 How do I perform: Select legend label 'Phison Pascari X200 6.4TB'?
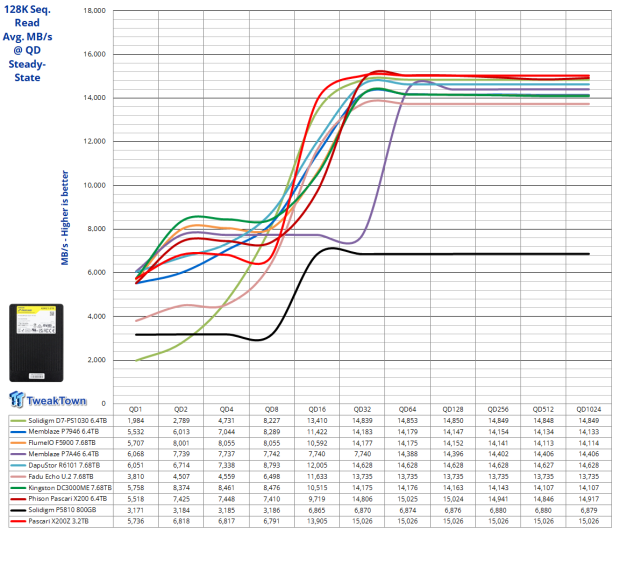(x=68, y=499)
